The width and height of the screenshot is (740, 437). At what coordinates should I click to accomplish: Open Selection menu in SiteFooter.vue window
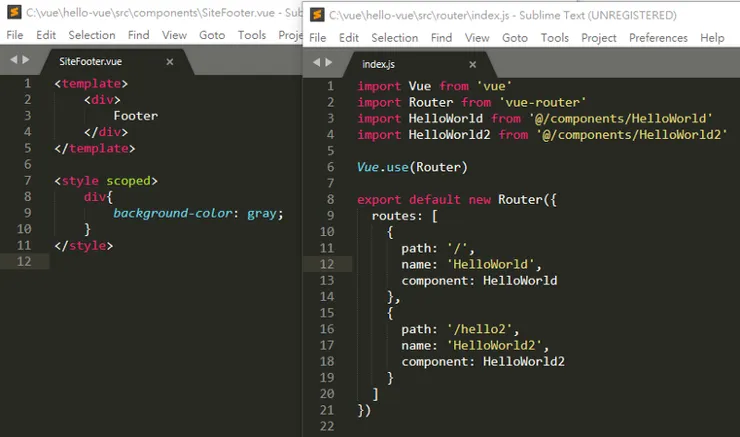pos(92,35)
